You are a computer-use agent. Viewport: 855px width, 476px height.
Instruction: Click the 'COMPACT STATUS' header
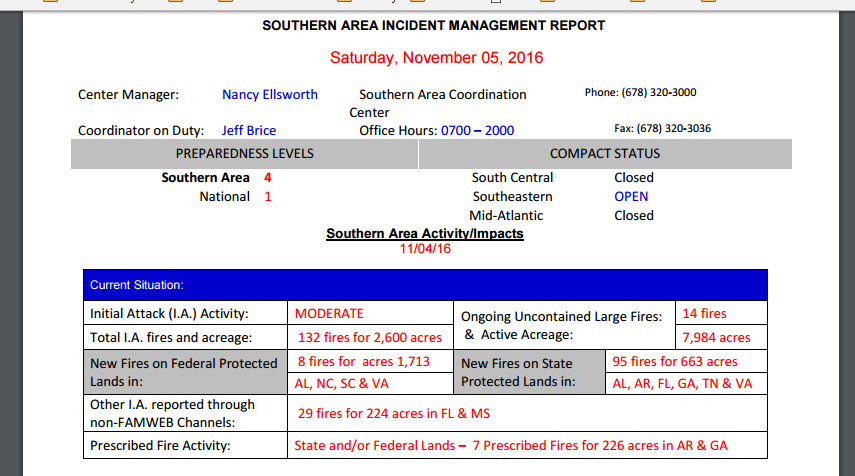tap(605, 154)
